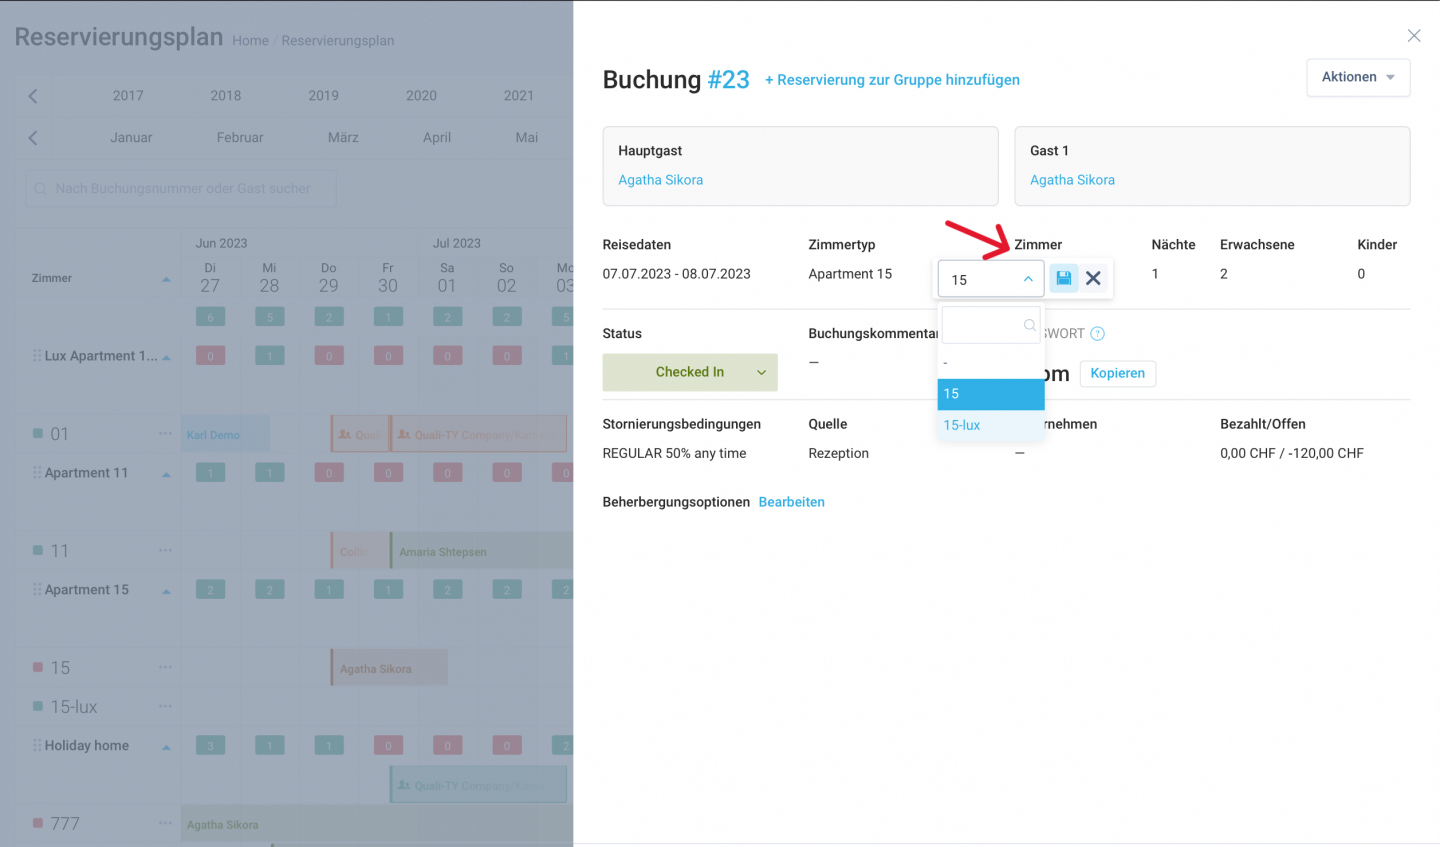This screenshot has height=847, width=1440.
Task: Click the booking number or guest search field
Action: (x=181, y=188)
